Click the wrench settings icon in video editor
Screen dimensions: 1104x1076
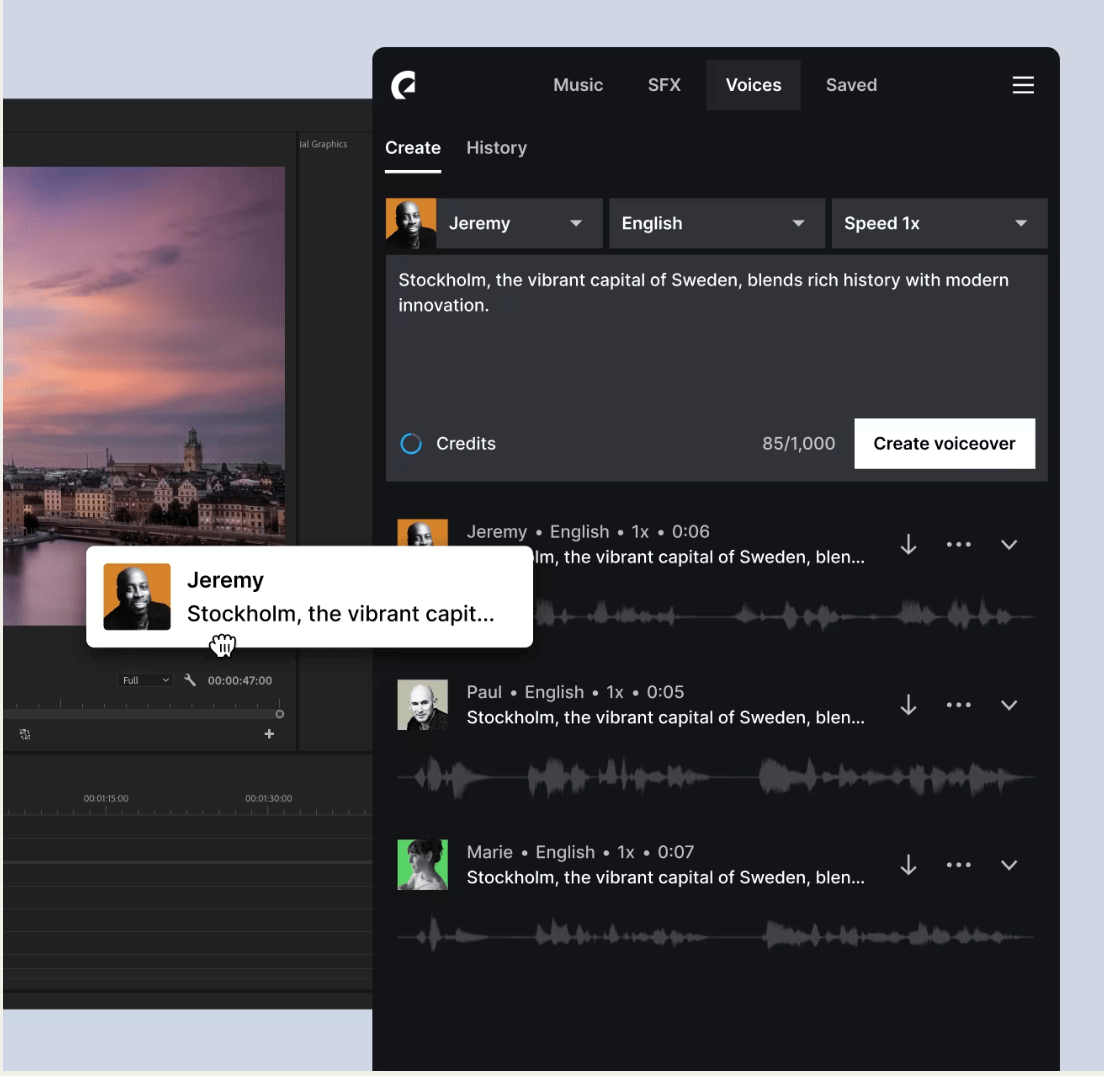click(189, 680)
